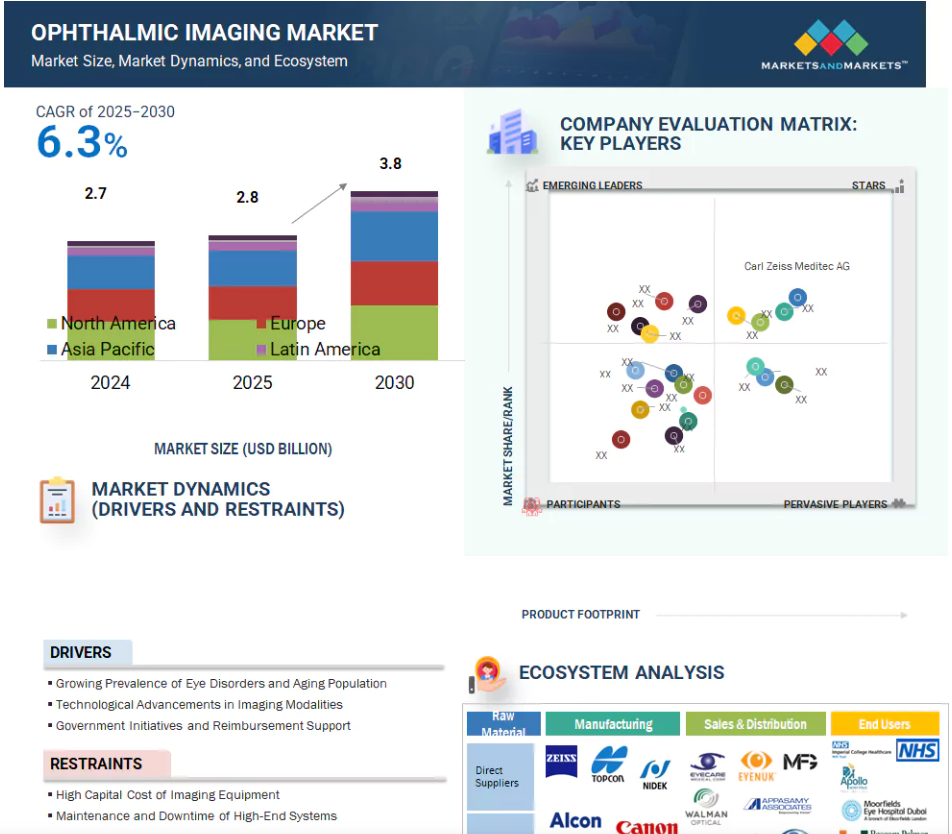Select the End Users category header
Screen dimensions: 952x834
[x=884, y=724]
